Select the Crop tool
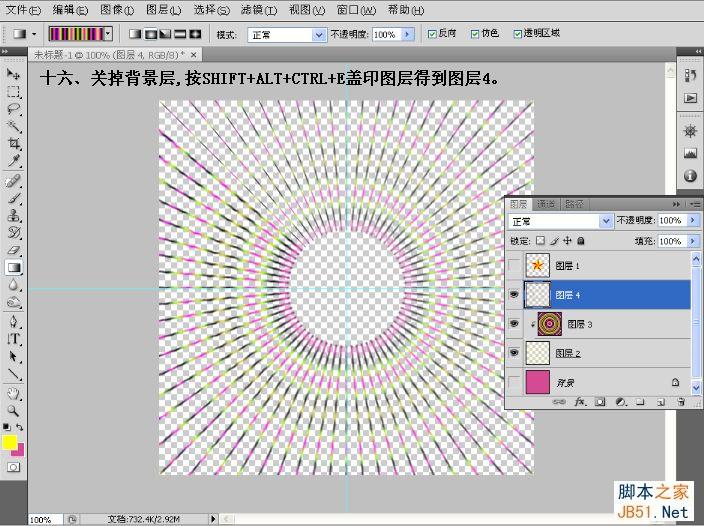Viewport: 704px width, 526px height. click(13, 144)
